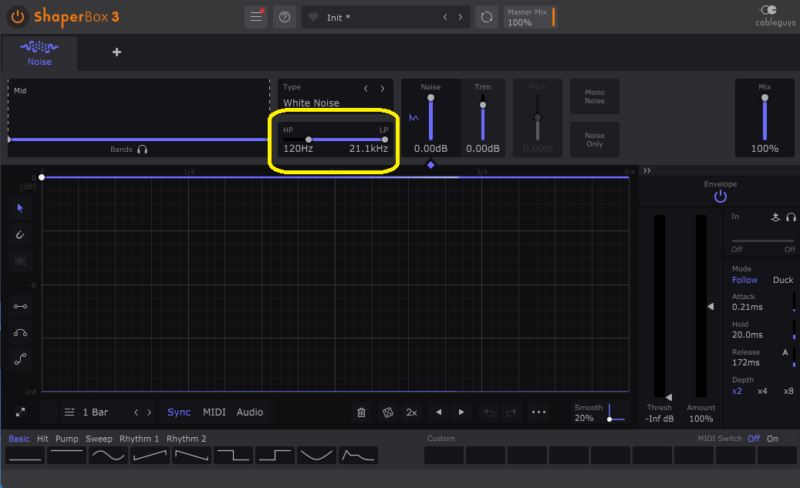Turn on Noise Only
Viewport: 800px width, 488px height.
tap(594, 140)
